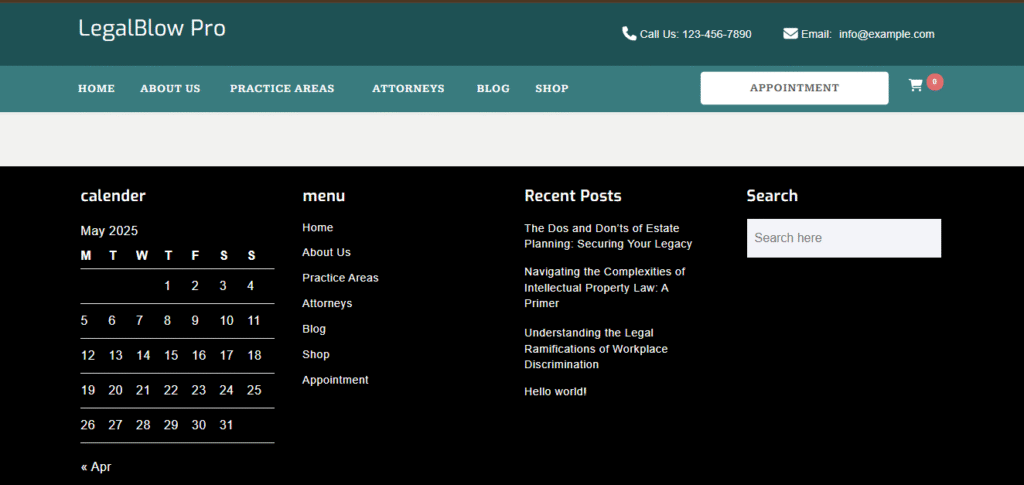Screen dimensions: 1024x485
Task: Open the Home nav menu item
Action: pos(96,89)
